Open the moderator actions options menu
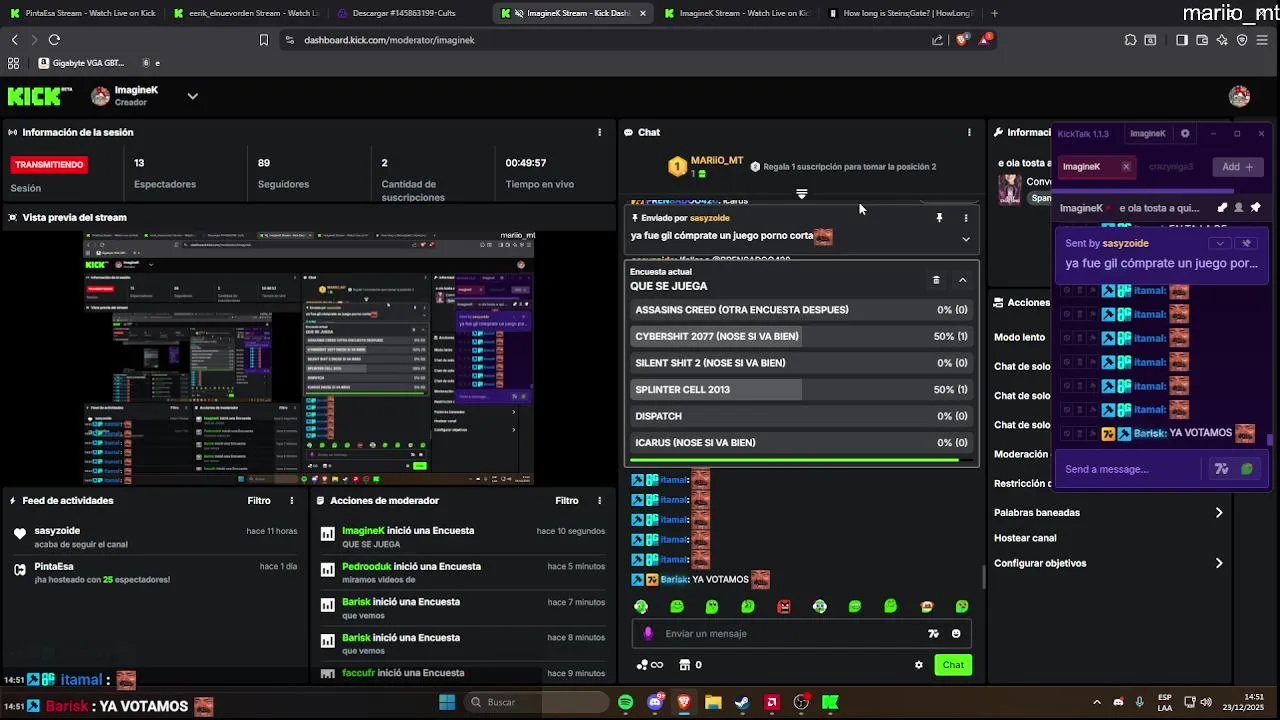Screen dimensions: 1280x720 (599, 501)
